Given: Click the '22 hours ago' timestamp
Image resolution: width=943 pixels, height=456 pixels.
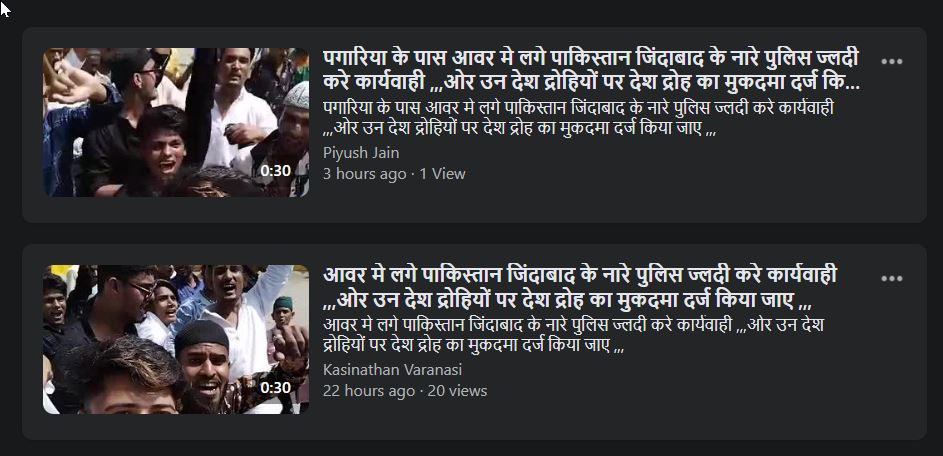Looking at the screenshot, I should tap(369, 391).
